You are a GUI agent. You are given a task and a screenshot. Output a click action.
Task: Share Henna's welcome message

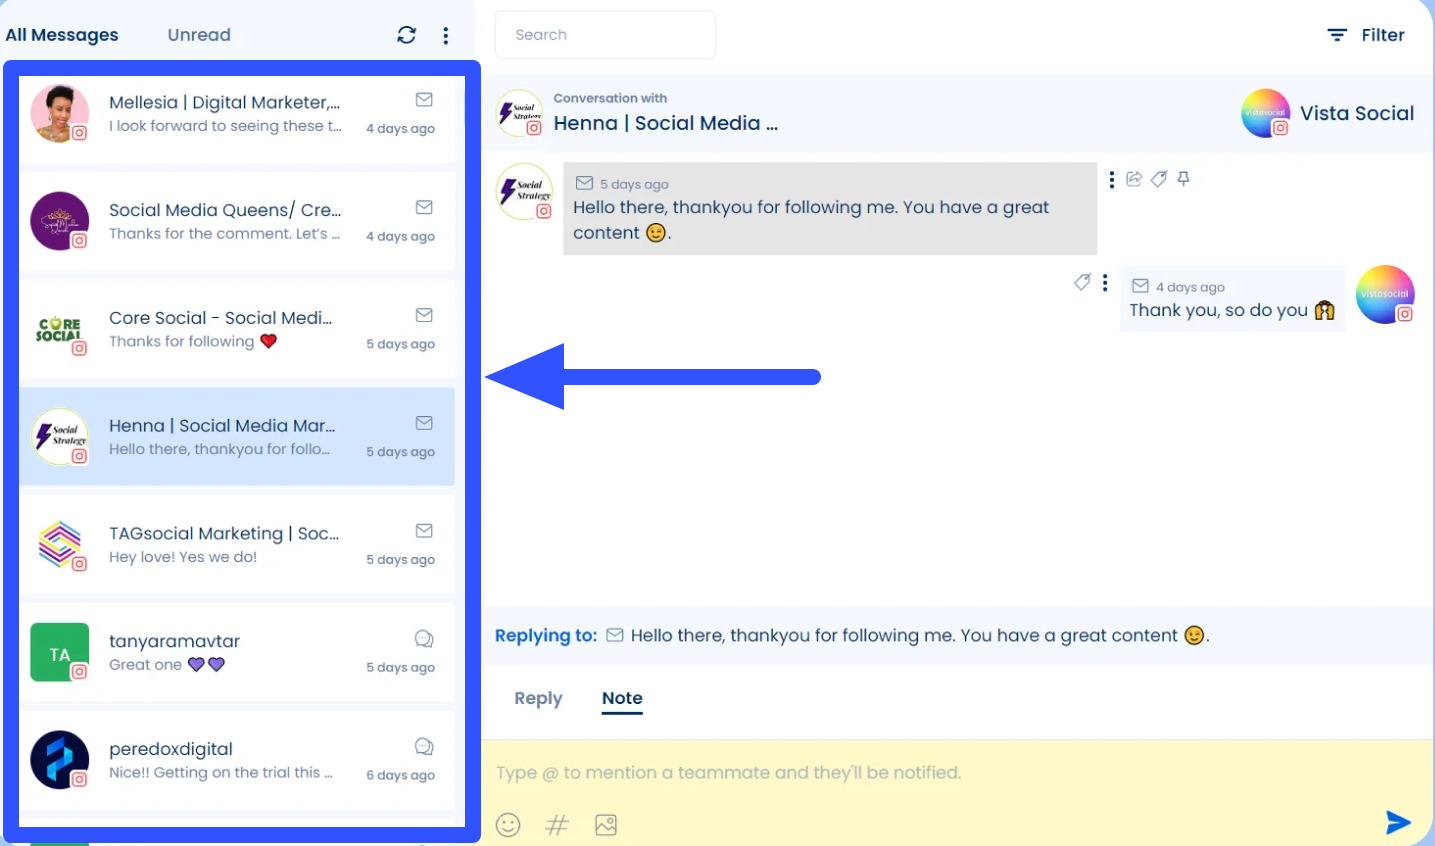[1134, 178]
